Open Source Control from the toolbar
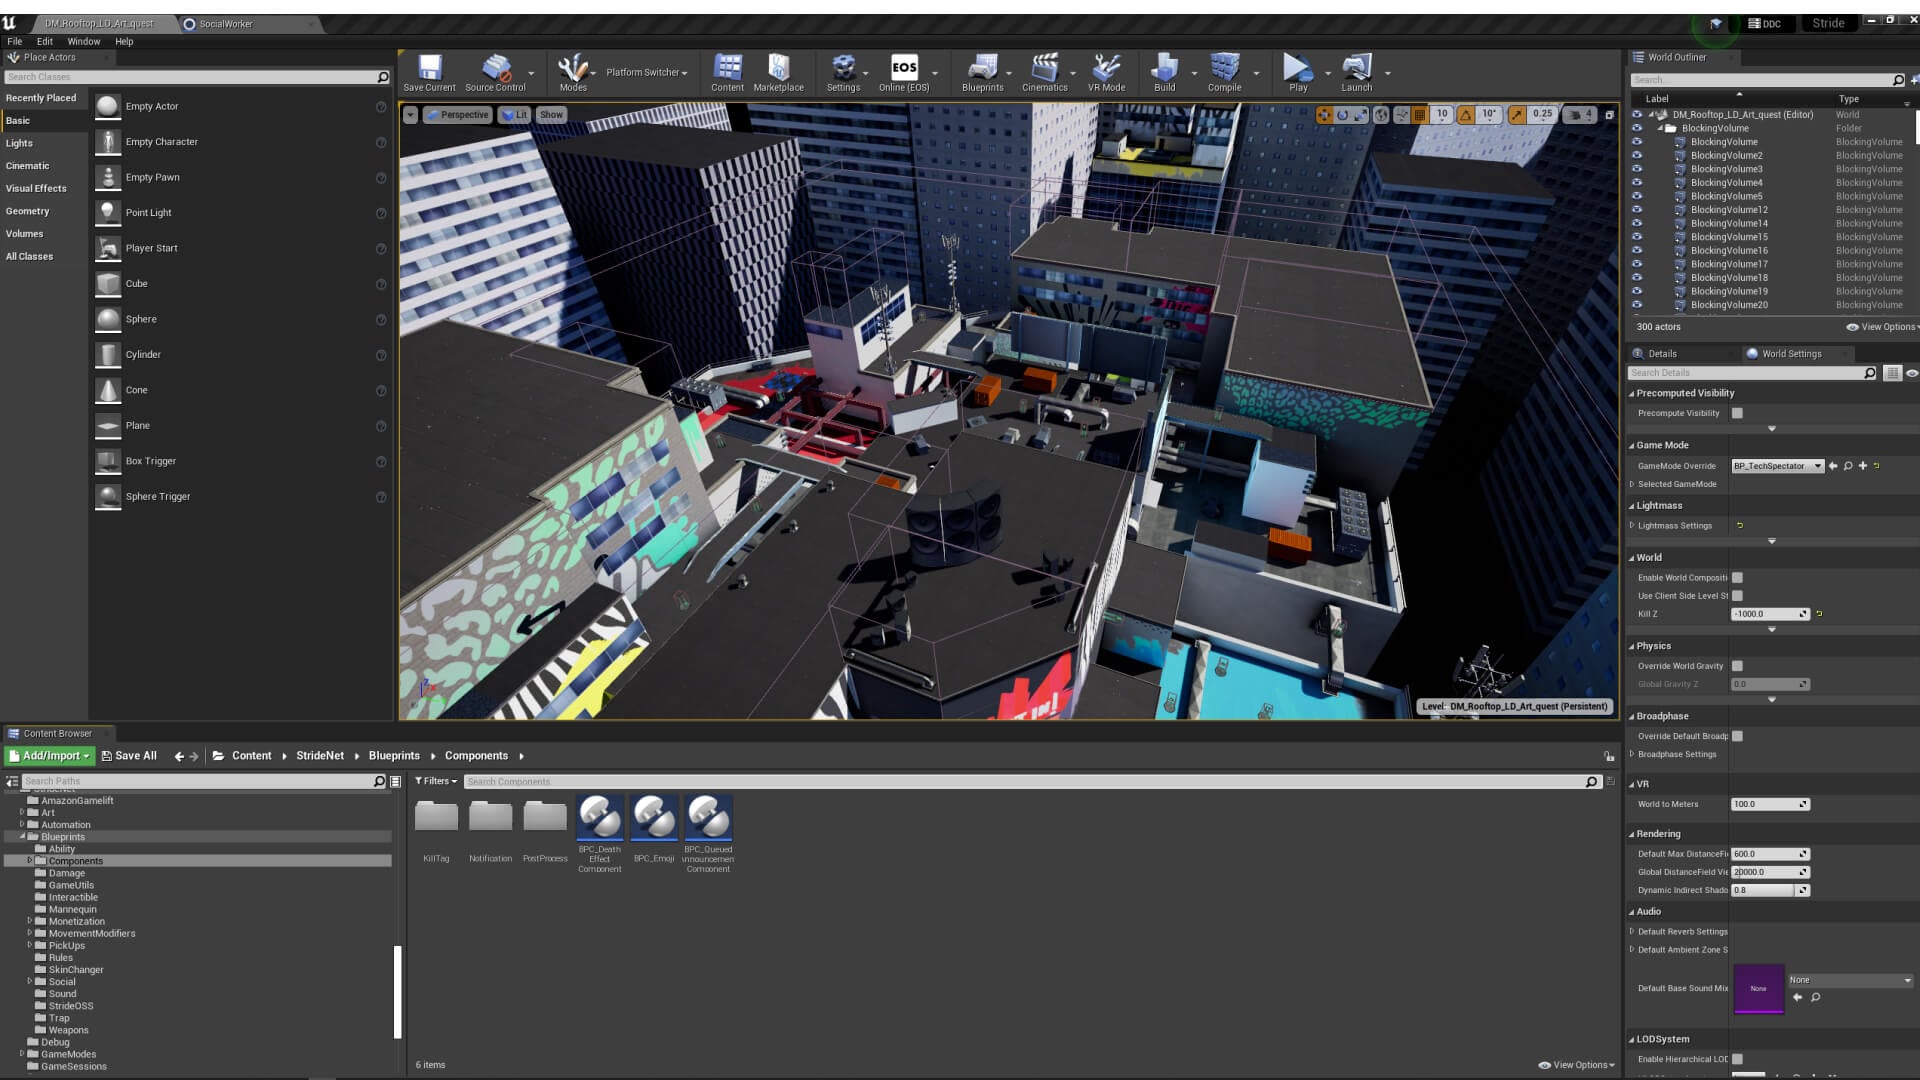Viewport: 1920px width, 1080px height. click(x=495, y=72)
